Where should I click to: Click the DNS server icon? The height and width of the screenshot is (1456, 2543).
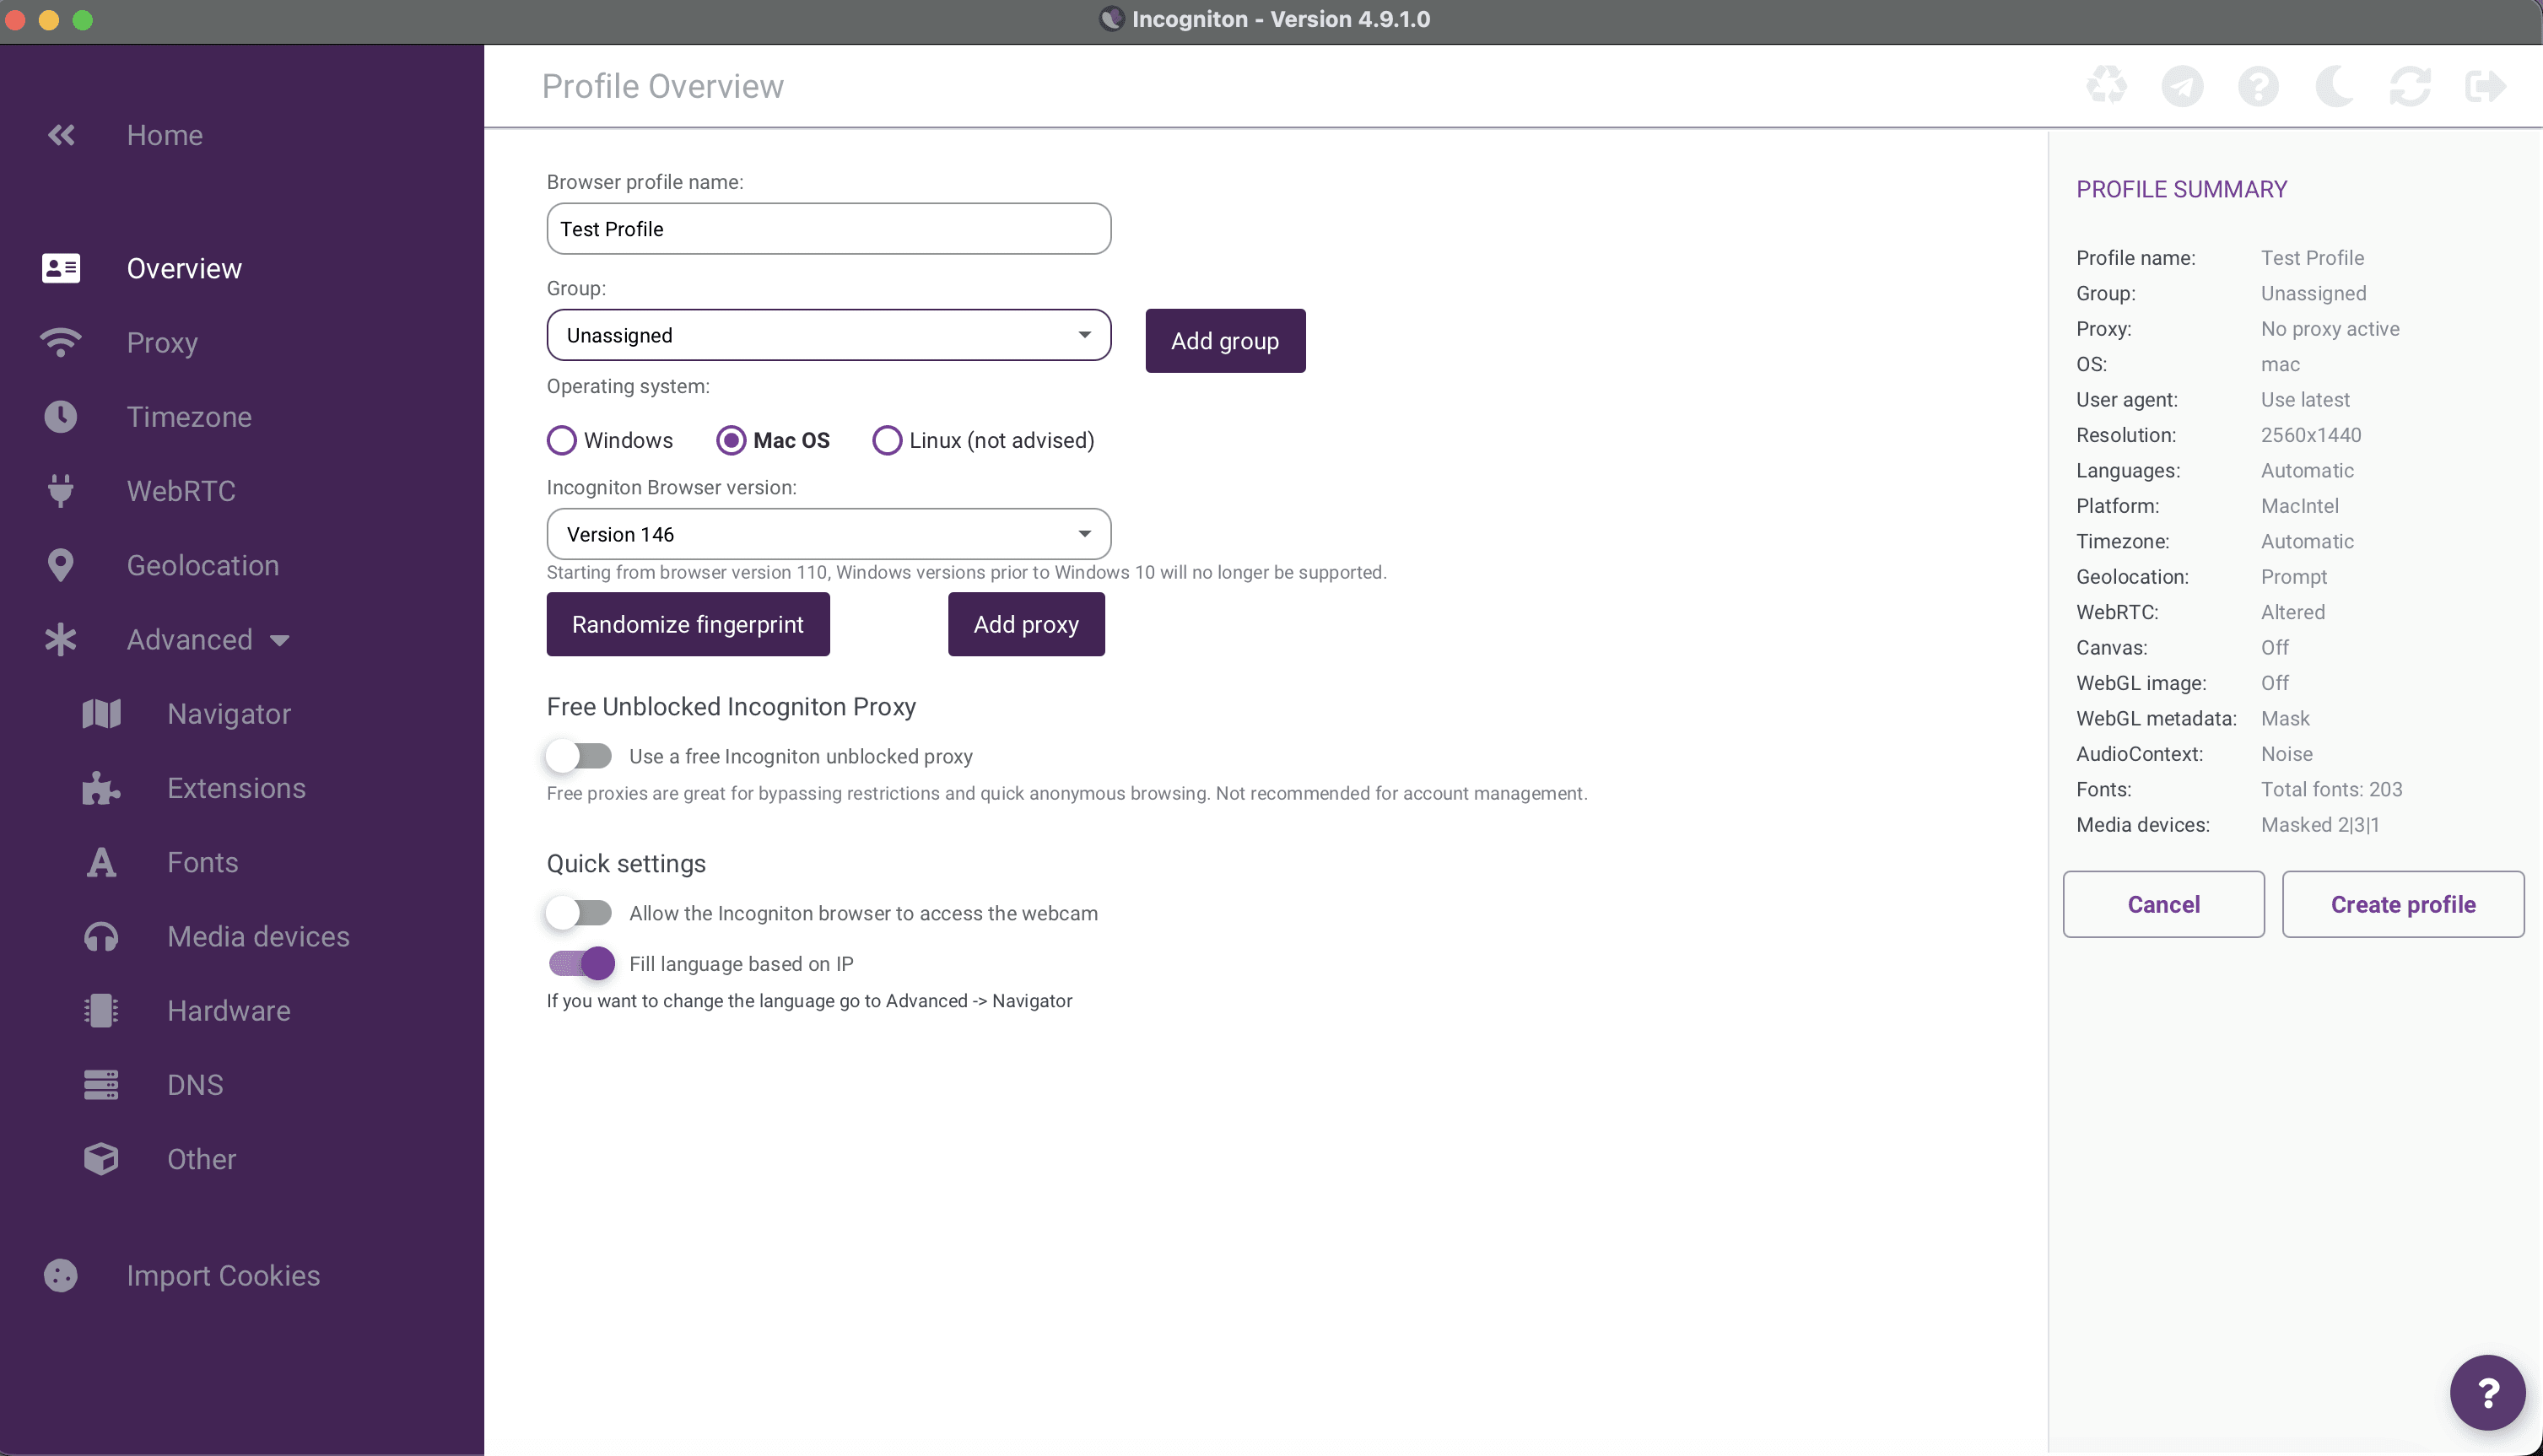coord(101,1085)
